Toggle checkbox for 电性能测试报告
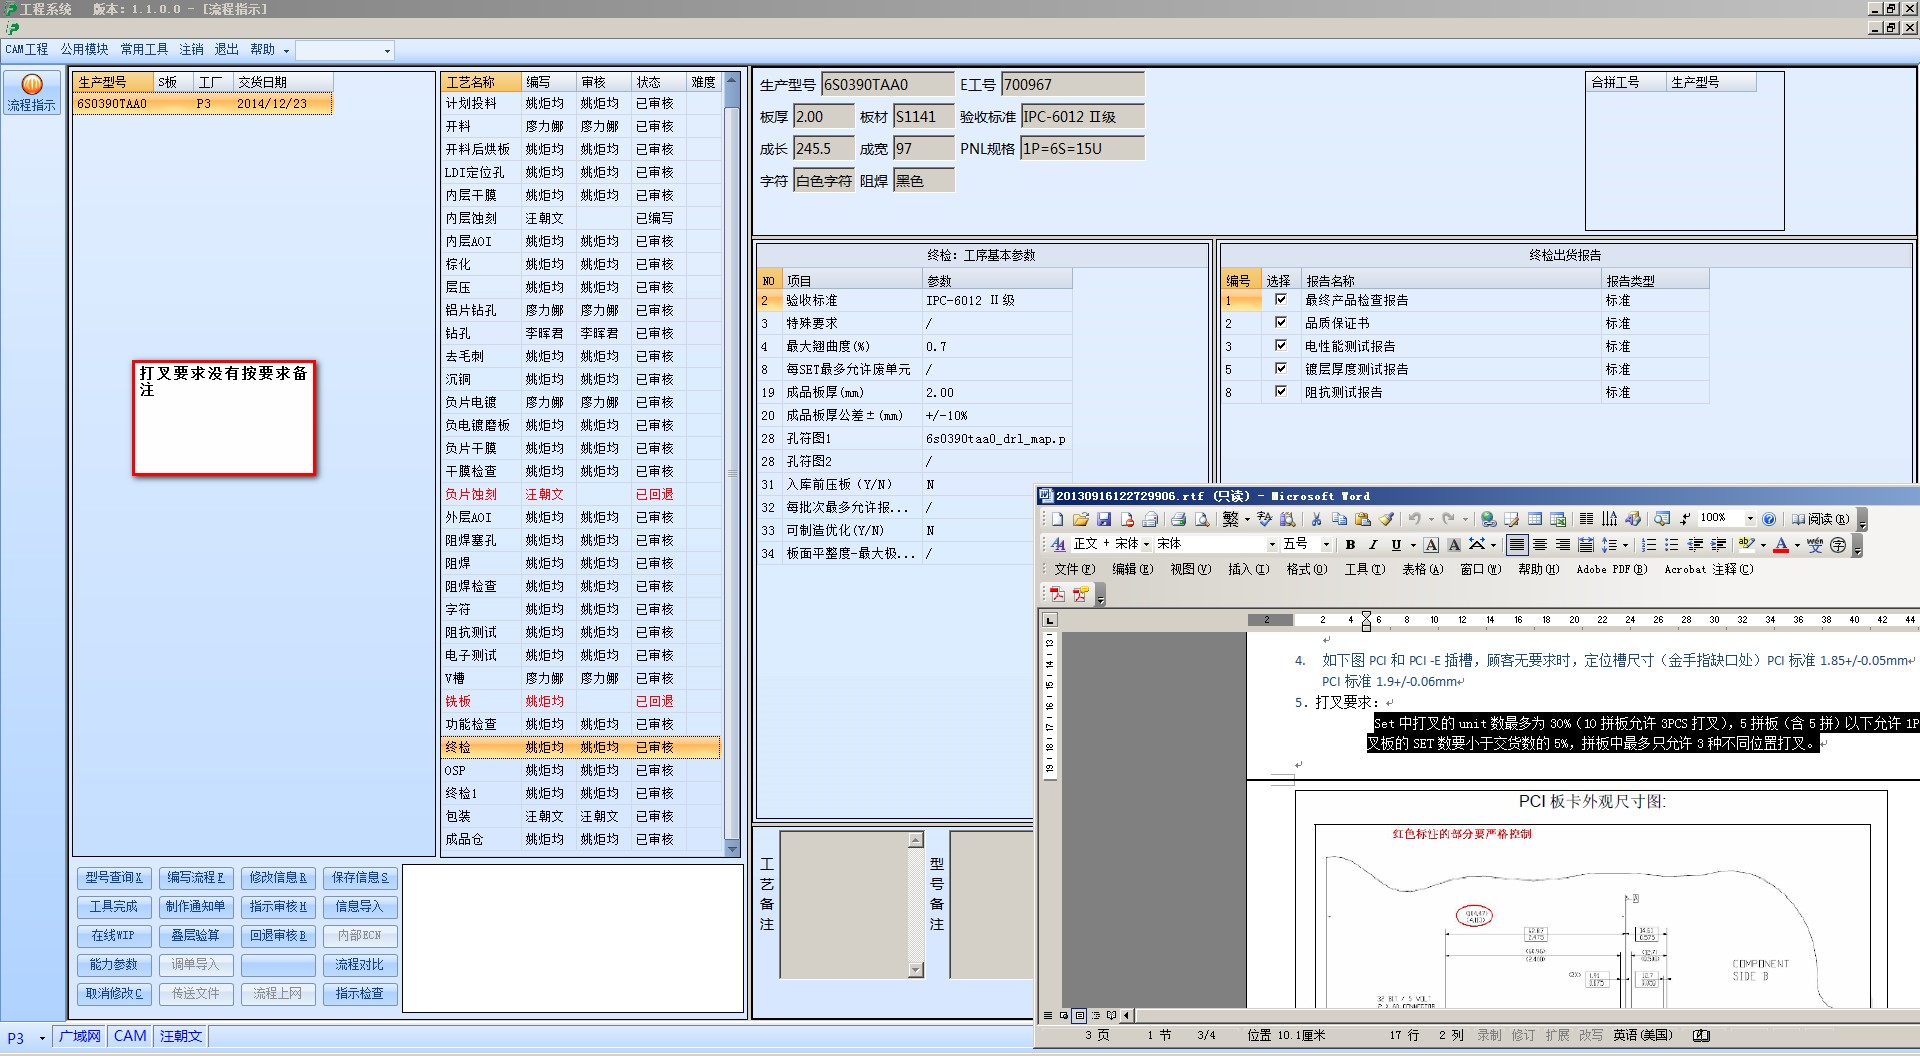This screenshot has width=1920, height=1056. point(1280,346)
